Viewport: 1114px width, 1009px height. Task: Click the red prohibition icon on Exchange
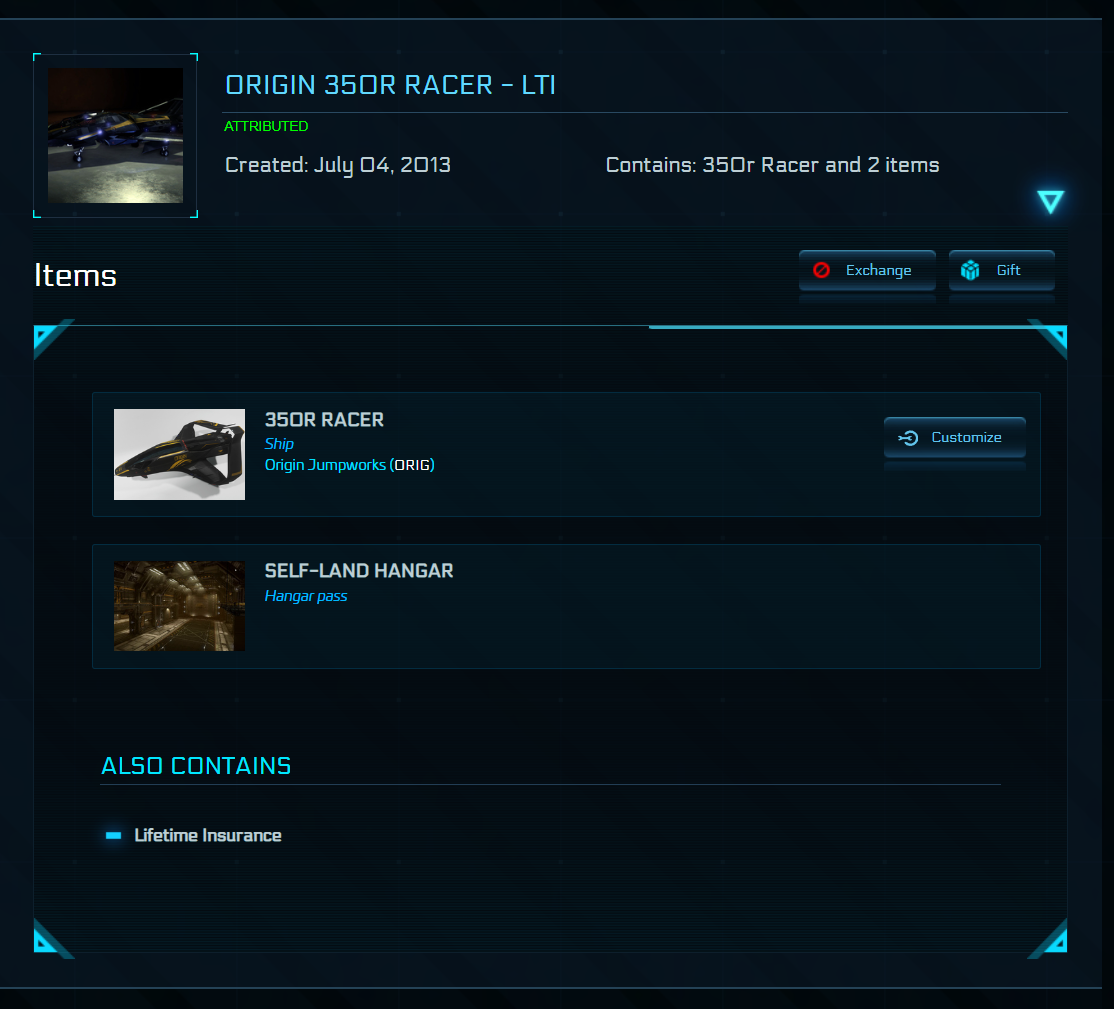[x=822, y=270]
